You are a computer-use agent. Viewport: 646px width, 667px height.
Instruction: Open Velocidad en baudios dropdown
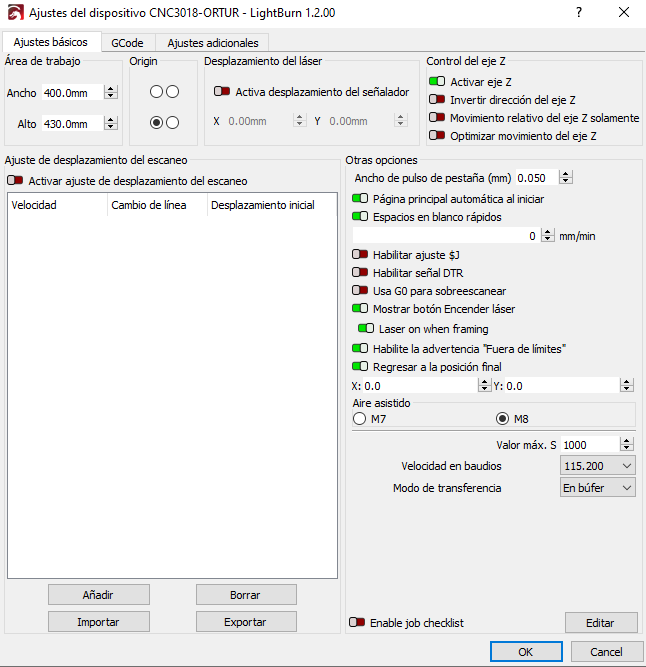pos(598,466)
